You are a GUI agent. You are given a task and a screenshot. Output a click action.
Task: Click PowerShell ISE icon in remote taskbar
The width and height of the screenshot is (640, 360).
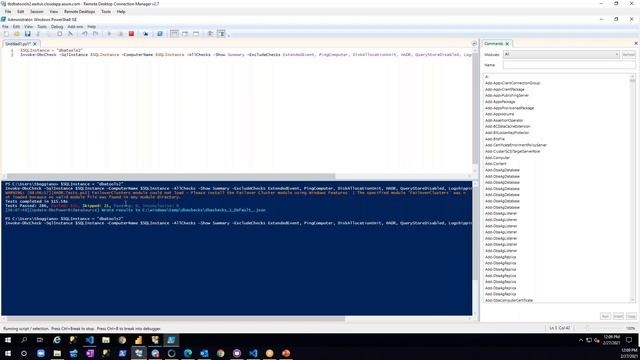click(171, 340)
